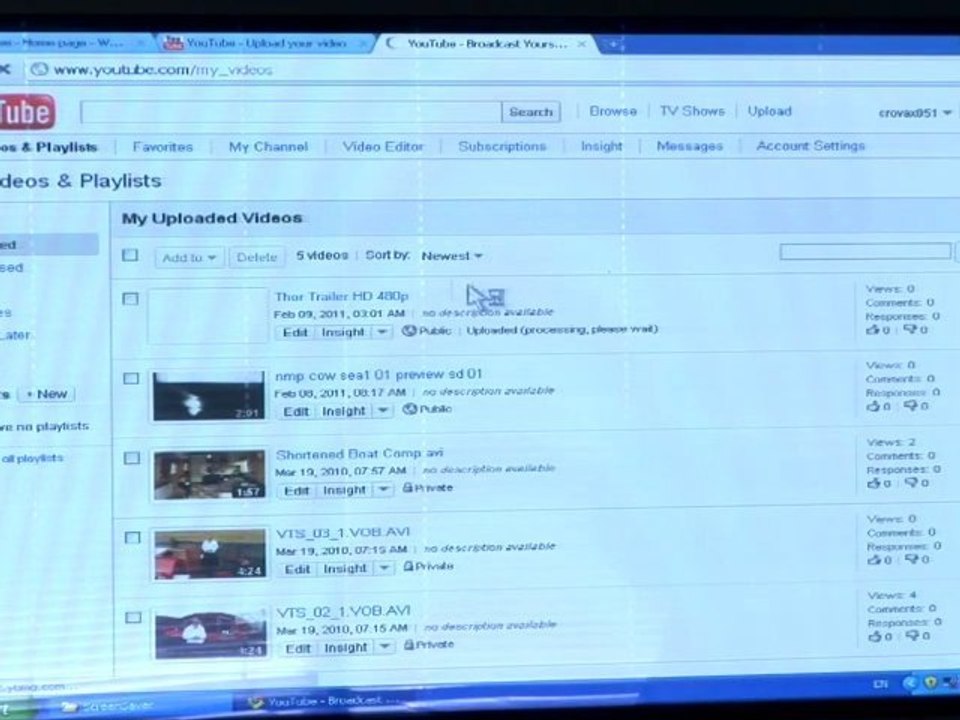This screenshot has width=960, height=720.
Task: Click the Private lock icon on Shortened Boat Comp
Action: coord(408,488)
